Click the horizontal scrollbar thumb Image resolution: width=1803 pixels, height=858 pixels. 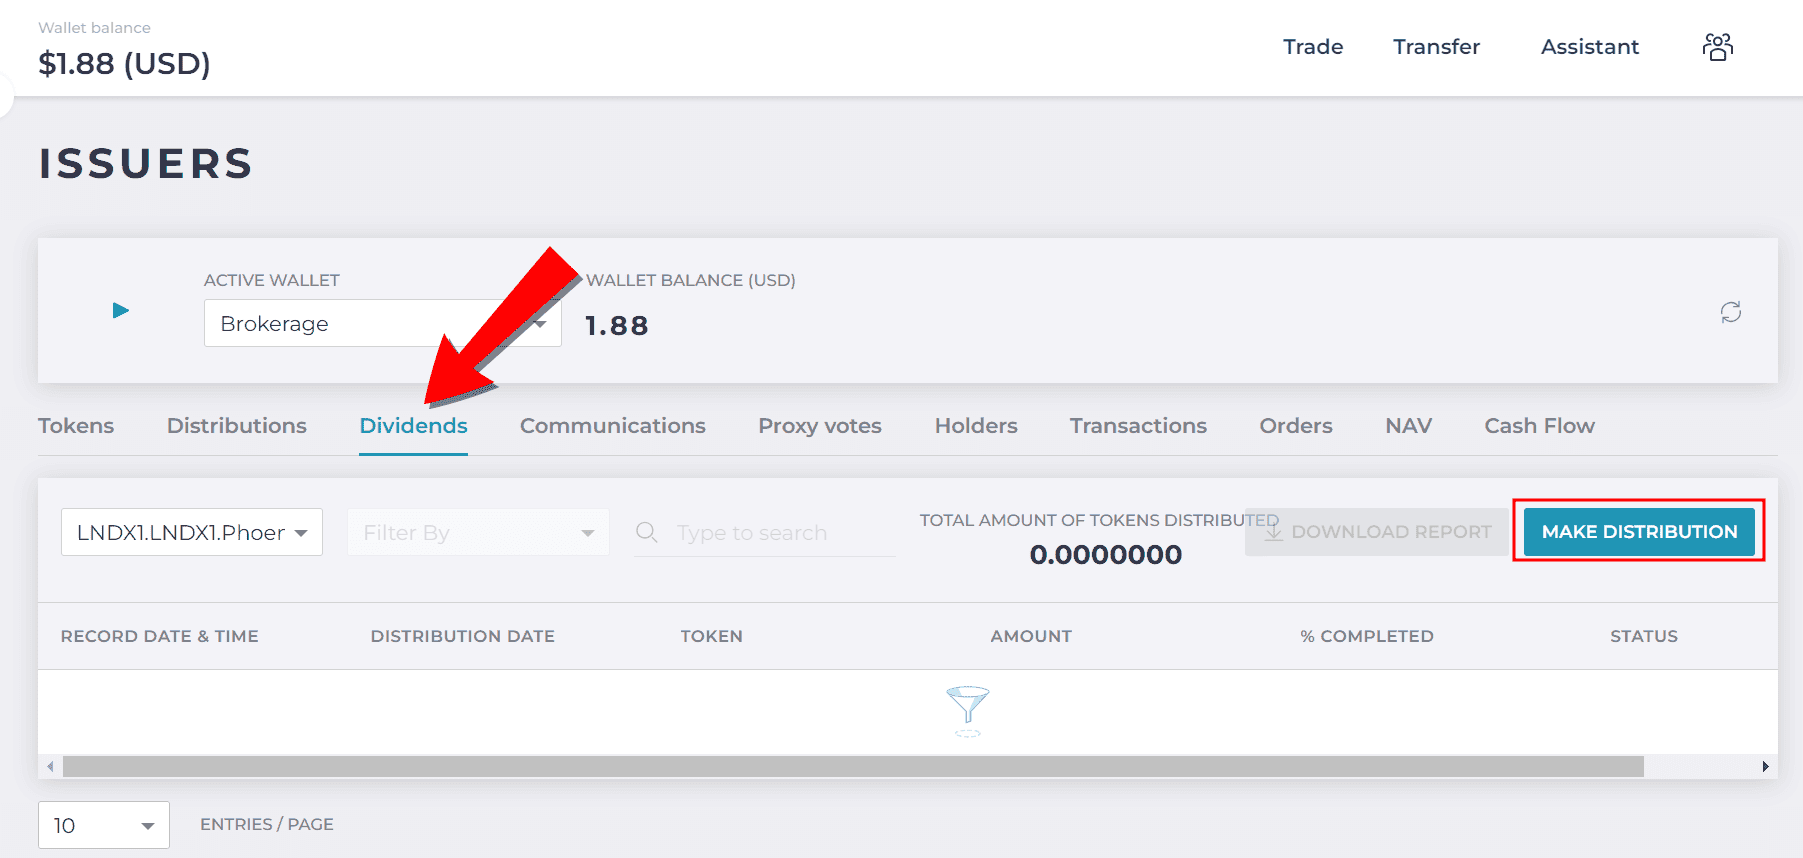(853, 767)
